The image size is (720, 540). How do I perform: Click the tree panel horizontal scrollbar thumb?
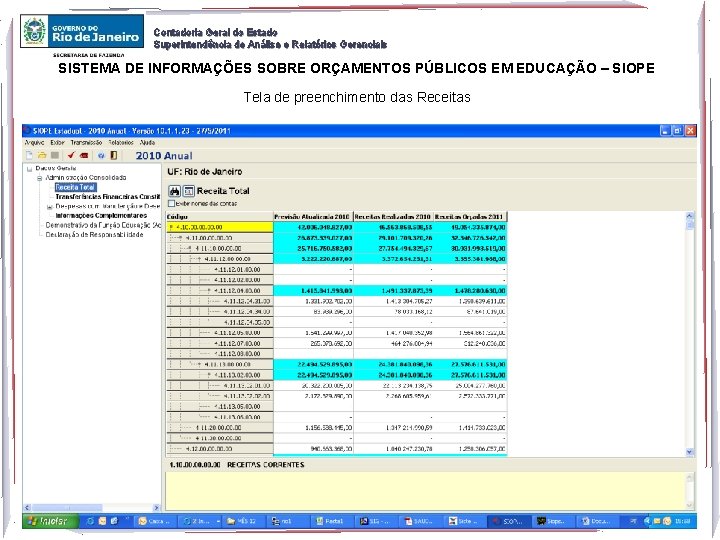[x=67, y=508]
